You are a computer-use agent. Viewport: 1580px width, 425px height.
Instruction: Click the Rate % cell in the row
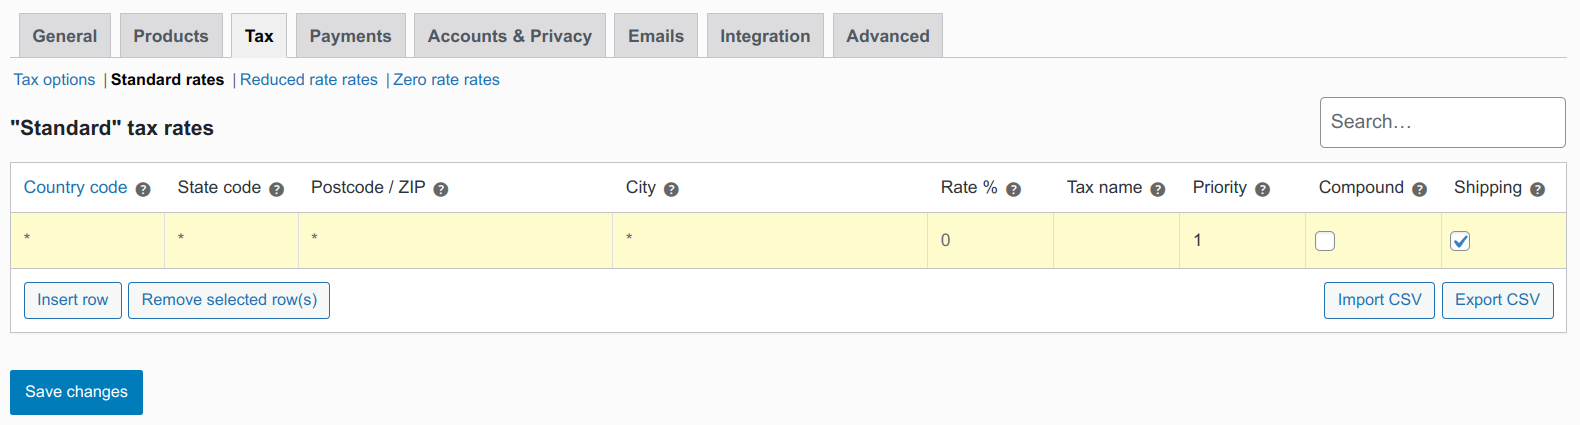(990, 240)
